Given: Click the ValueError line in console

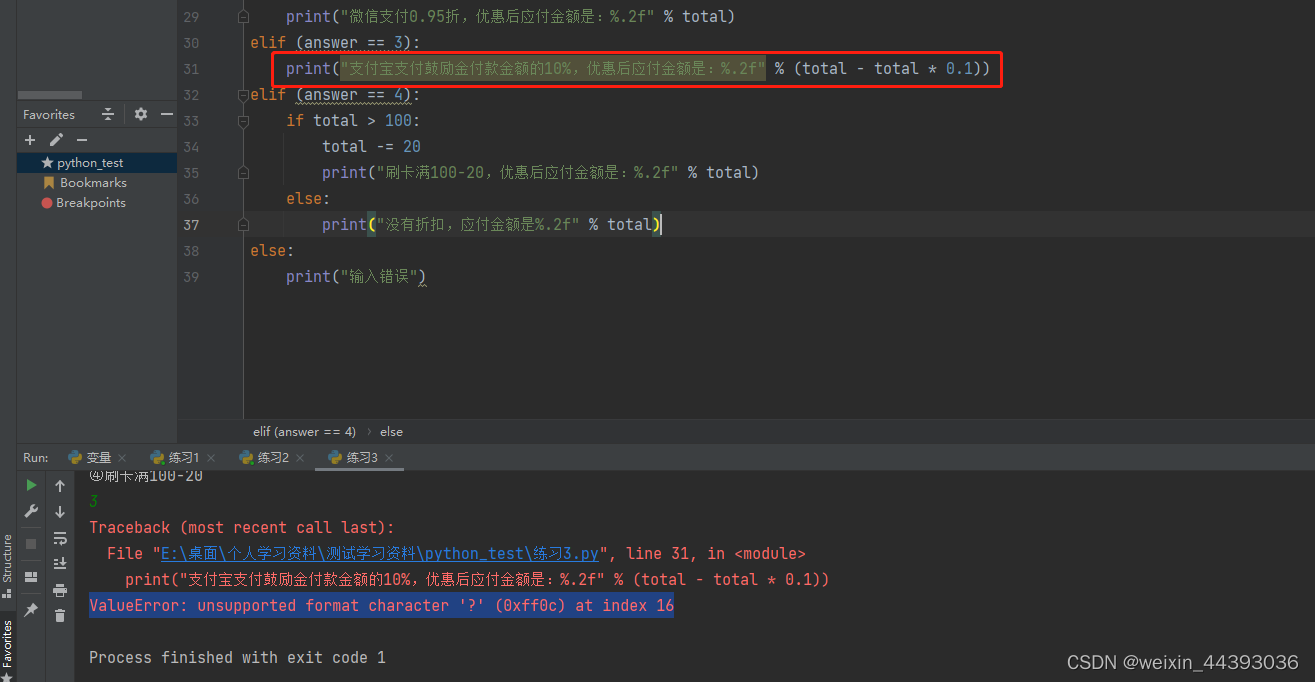Looking at the screenshot, I should 381,606.
